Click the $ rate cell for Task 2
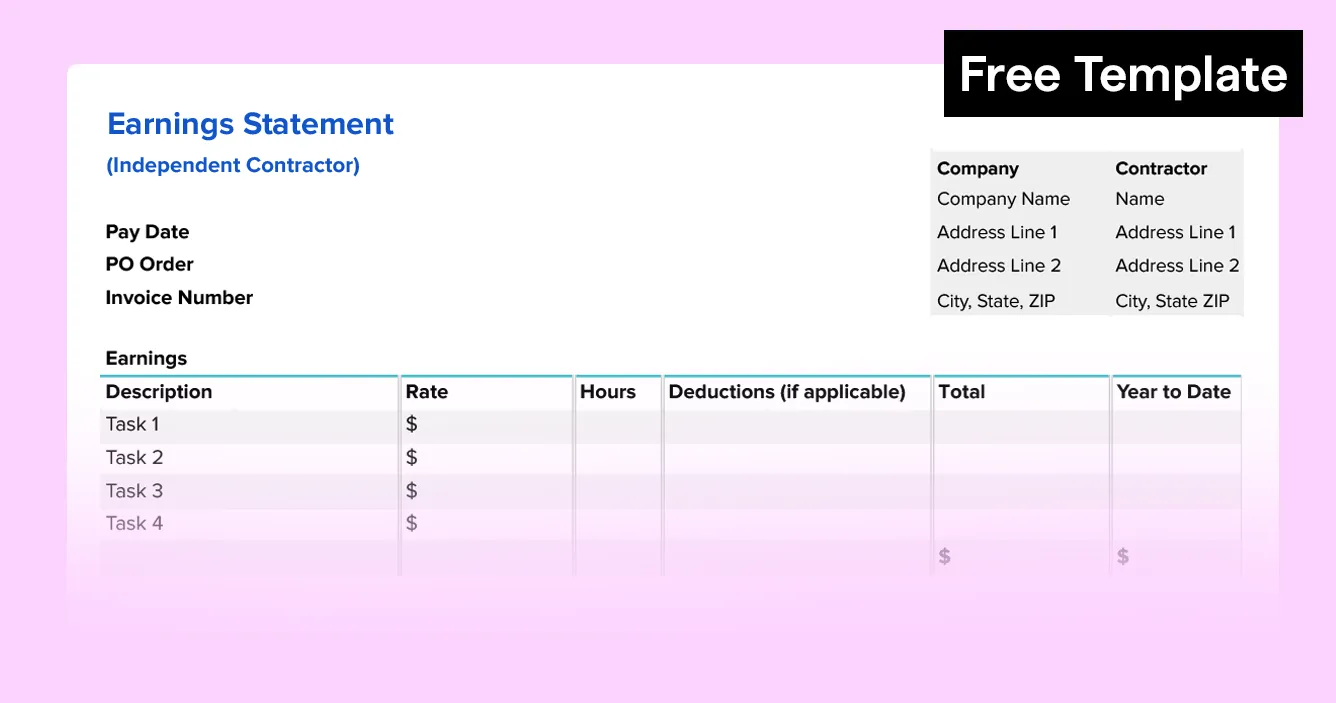The height and width of the screenshot is (703, 1336). click(487, 457)
